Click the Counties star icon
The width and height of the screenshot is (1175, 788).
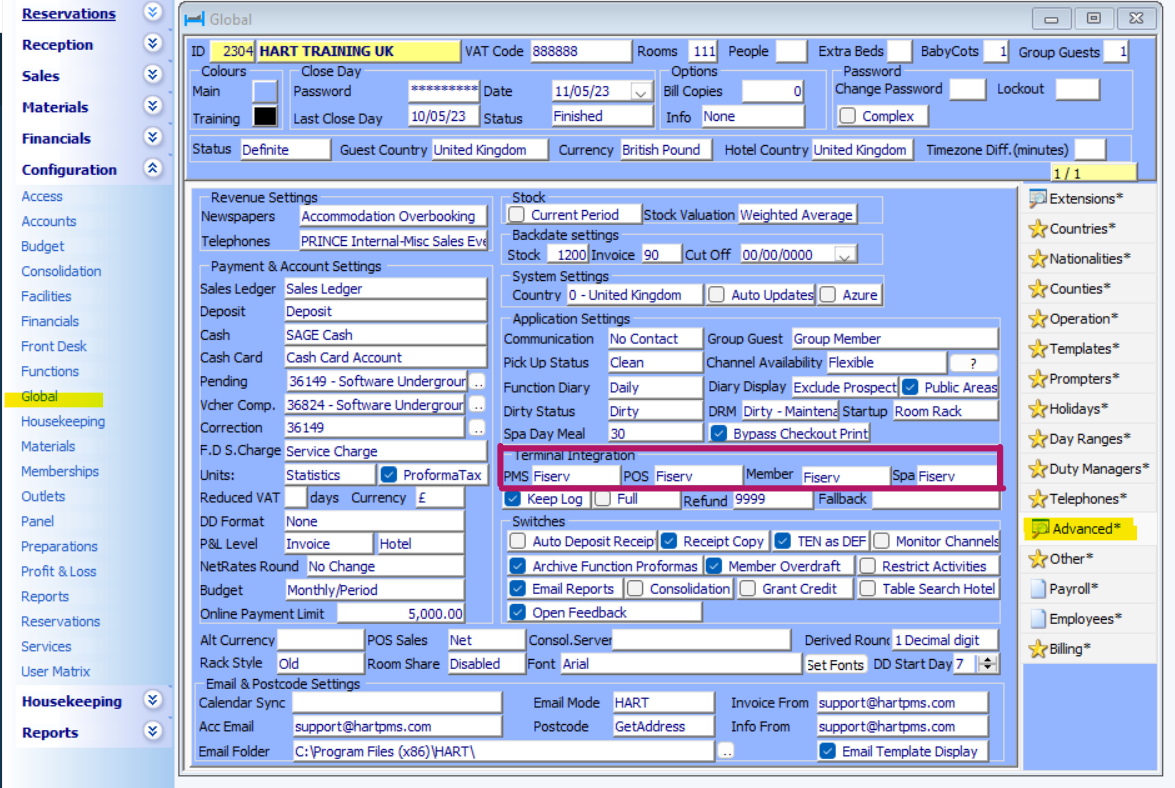pos(1038,288)
